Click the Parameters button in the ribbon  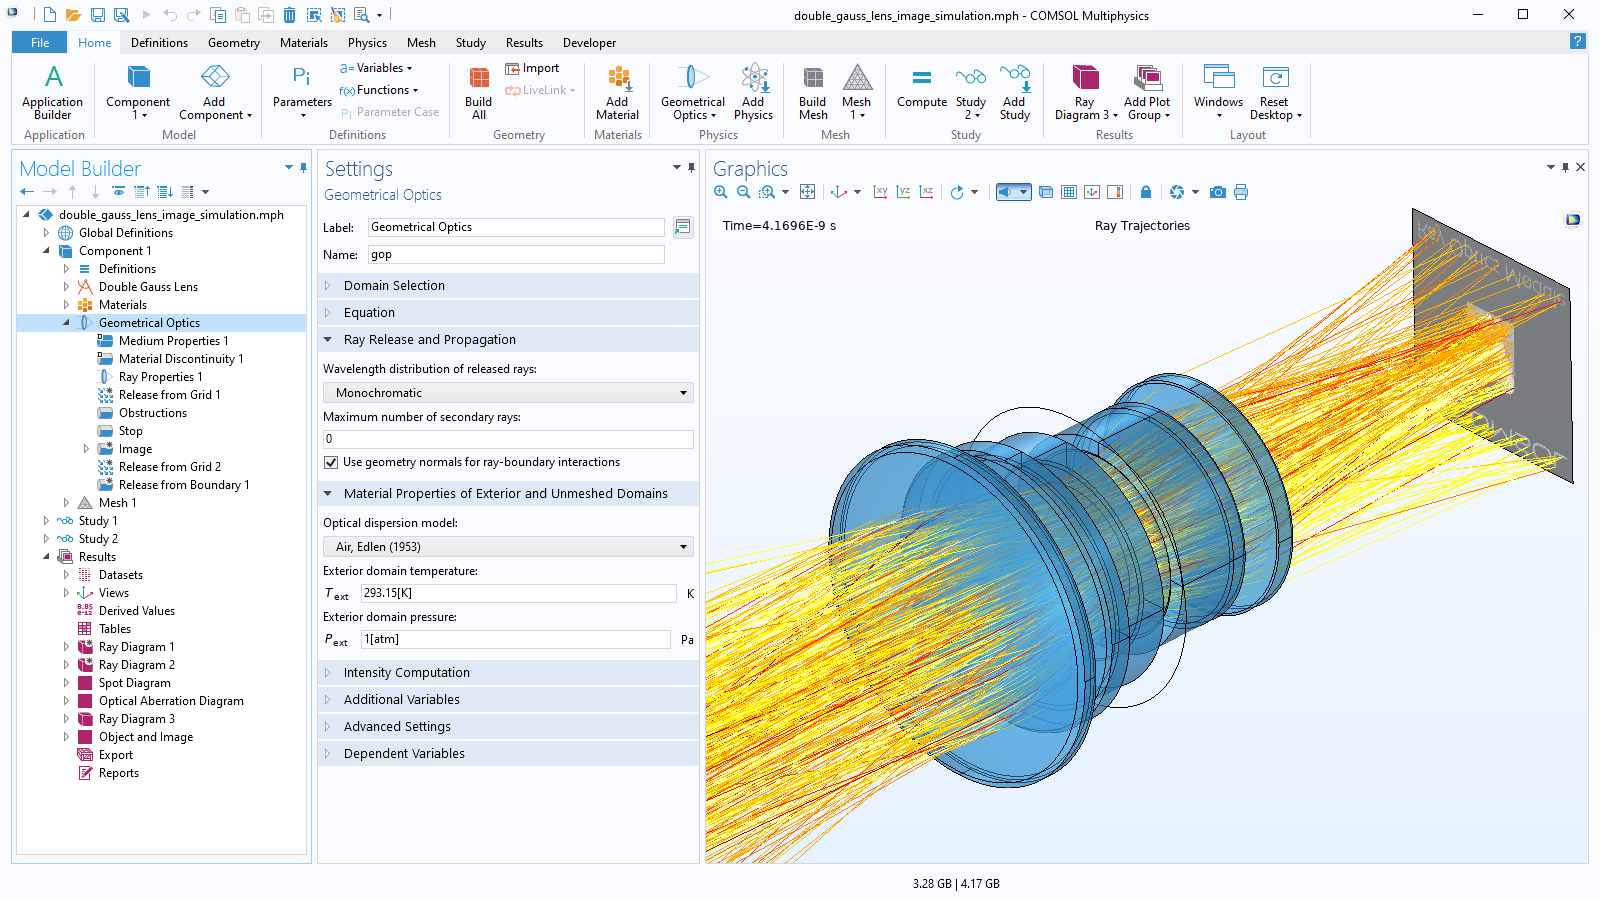(302, 93)
